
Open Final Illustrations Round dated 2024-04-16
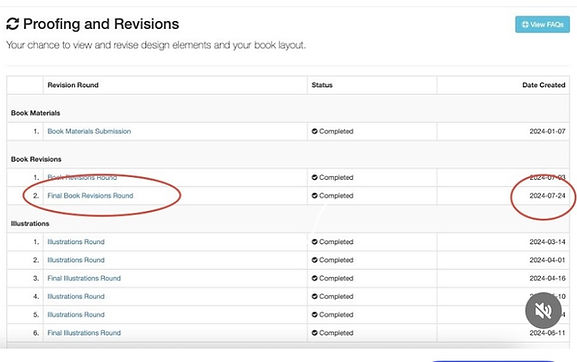[84, 278]
